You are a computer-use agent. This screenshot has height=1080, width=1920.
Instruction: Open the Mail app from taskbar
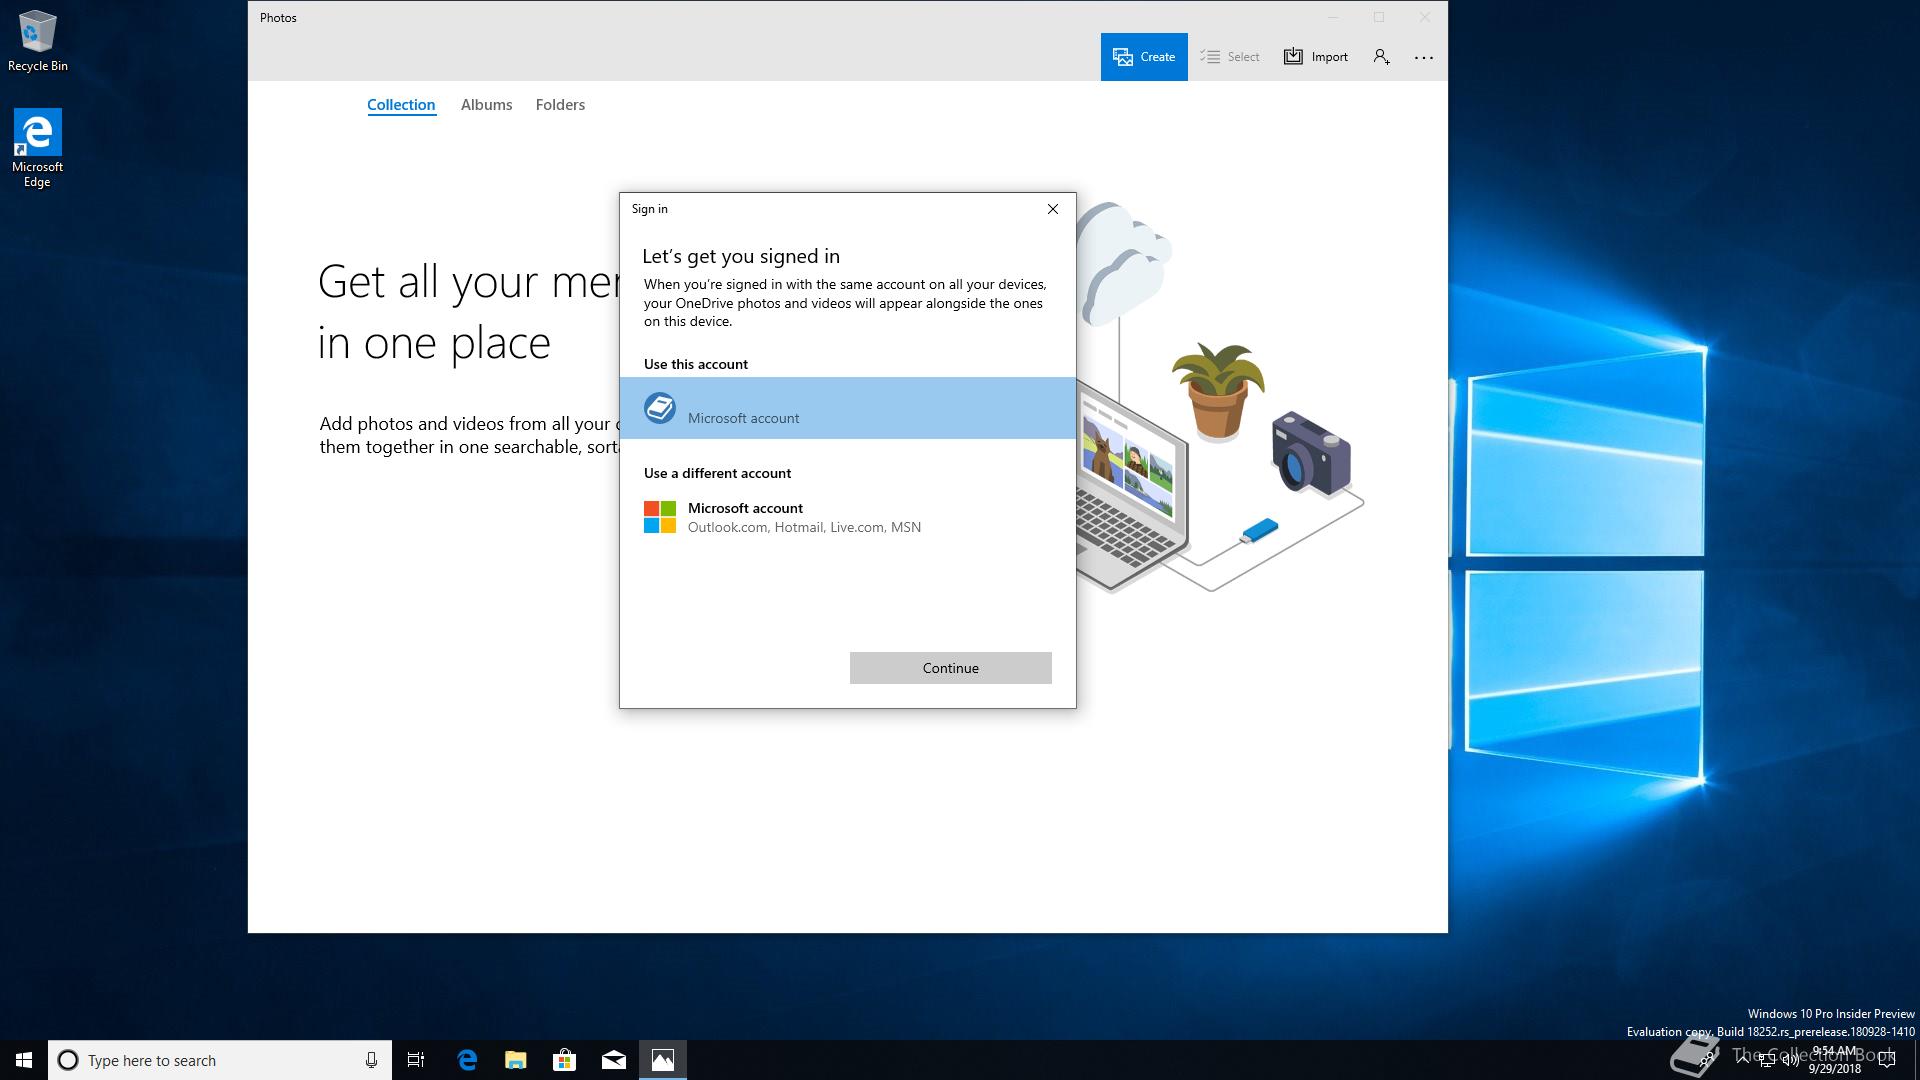click(614, 1060)
